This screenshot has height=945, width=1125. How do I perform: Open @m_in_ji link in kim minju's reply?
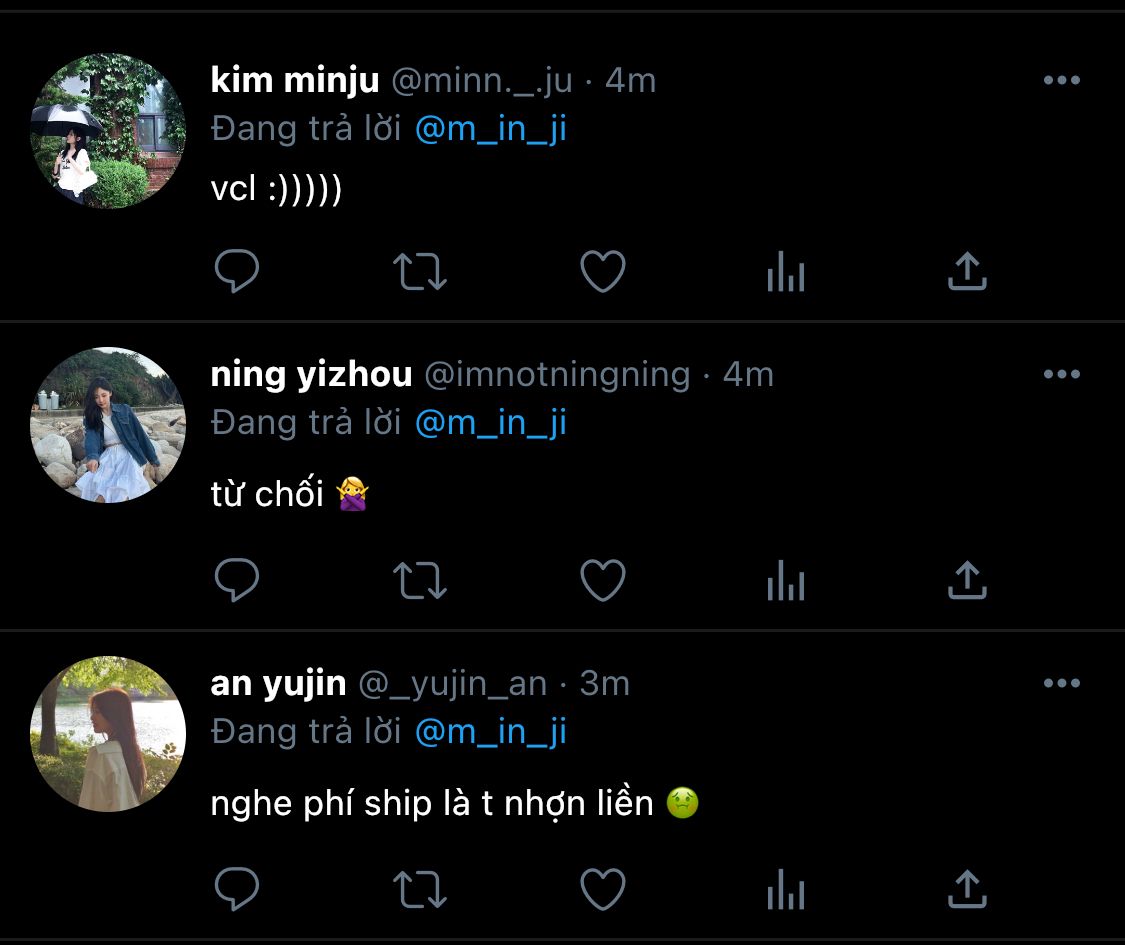pyautogui.click(x=491, y=129)
